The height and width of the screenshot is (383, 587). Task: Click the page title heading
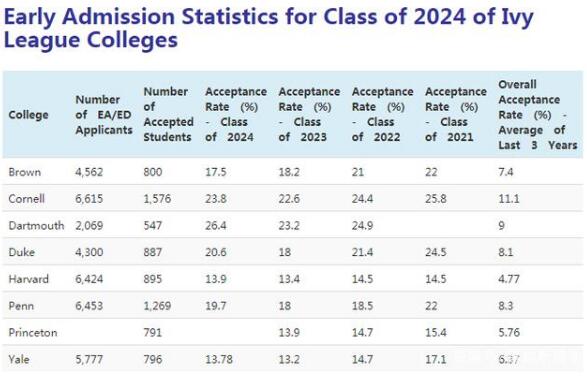point(268,29)
